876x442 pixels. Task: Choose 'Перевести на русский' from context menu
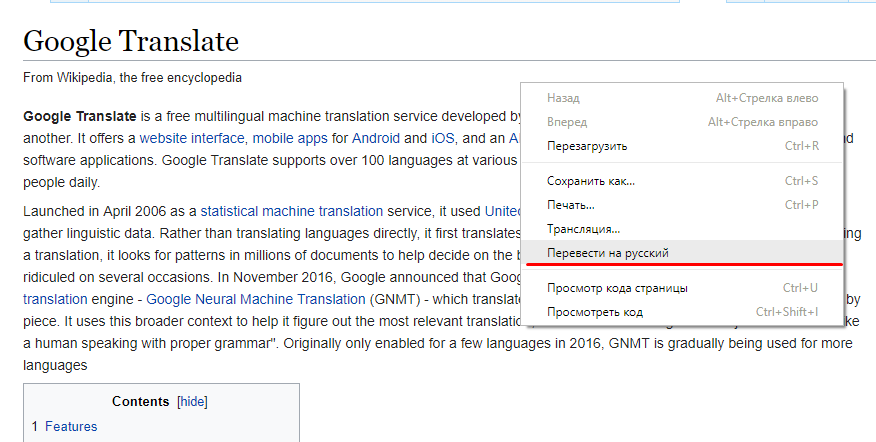click(682, 253)
